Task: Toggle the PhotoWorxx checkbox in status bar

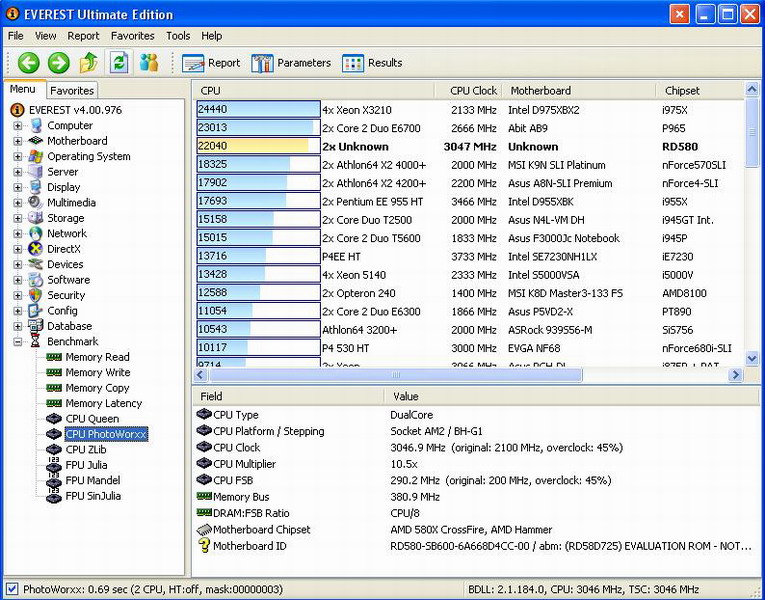Action: (x=12, y=590)
